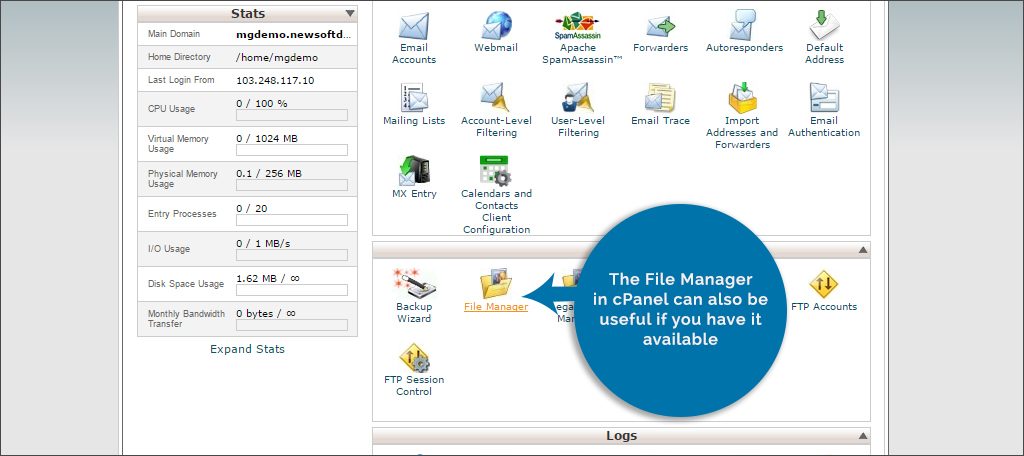This screenshot has width=1024, height=456.
Task: Click the Forwarders text link
Action: [660, 48]
